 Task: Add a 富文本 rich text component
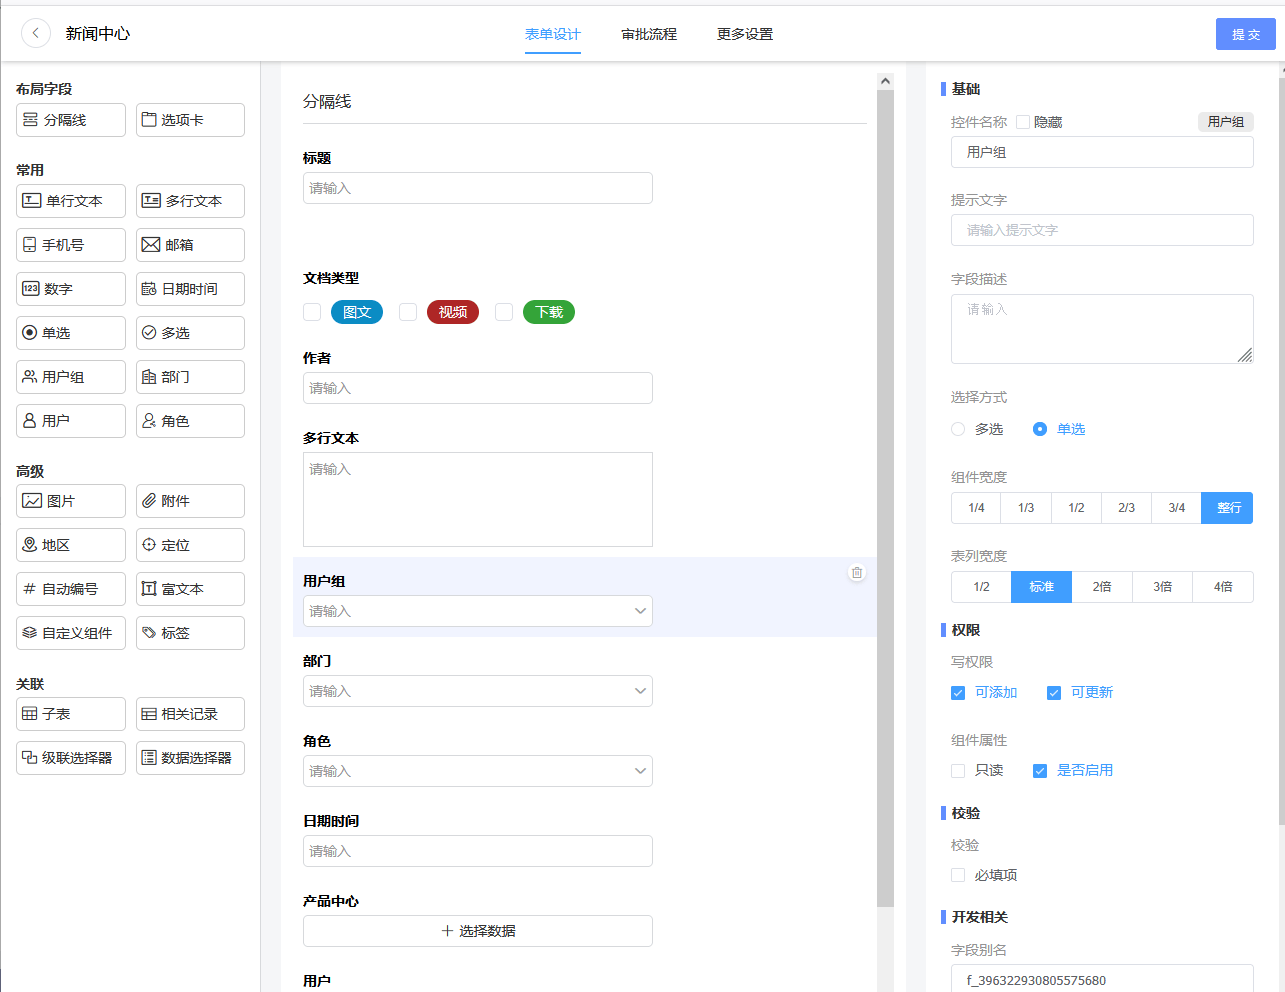pos(190,589)
